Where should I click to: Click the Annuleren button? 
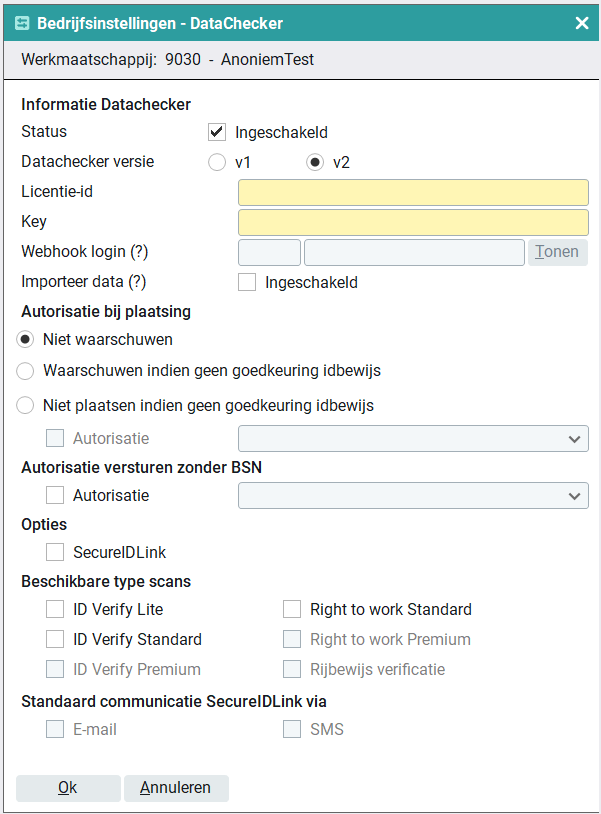[176, 788]
